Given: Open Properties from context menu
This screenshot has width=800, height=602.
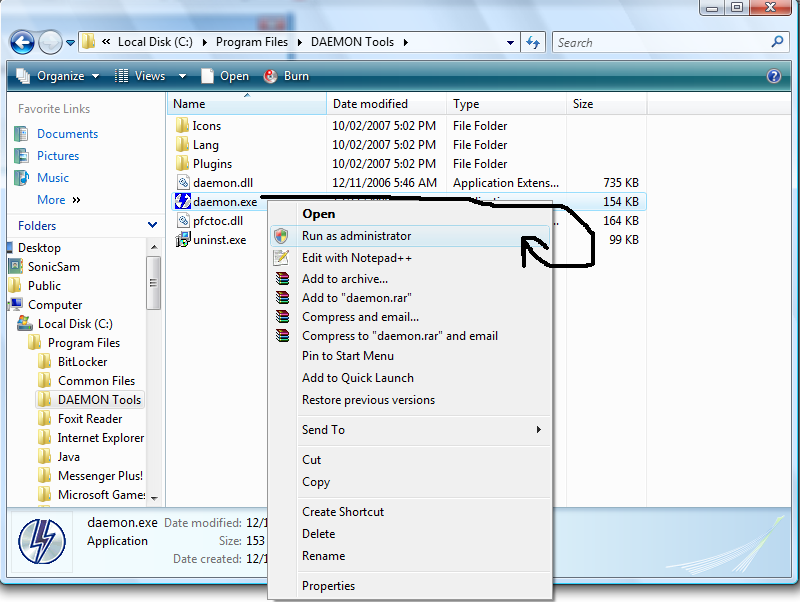Looking at the screenshot, I should tap(410, 586).
